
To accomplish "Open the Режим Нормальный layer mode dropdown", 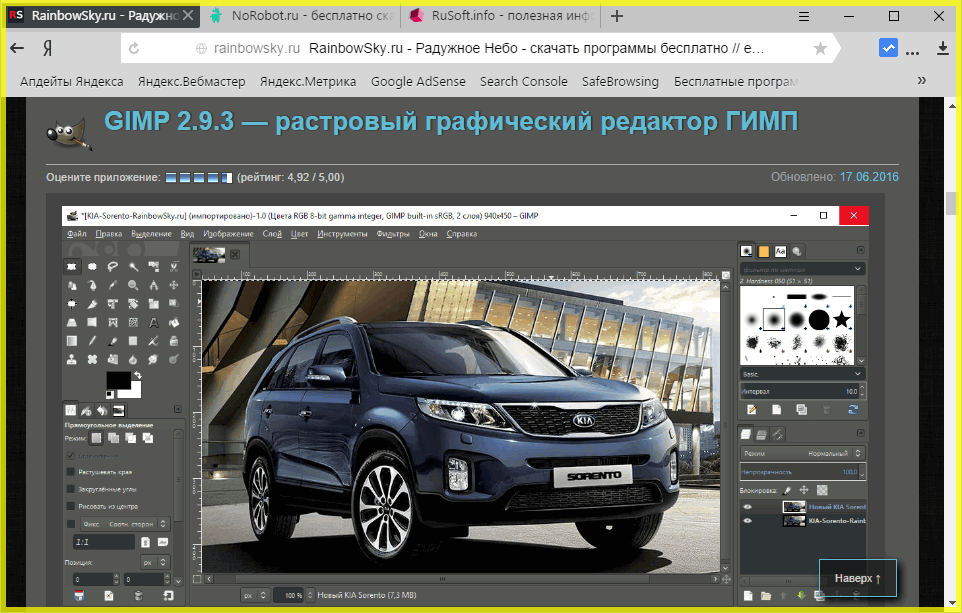I will [x=802, y=453].
